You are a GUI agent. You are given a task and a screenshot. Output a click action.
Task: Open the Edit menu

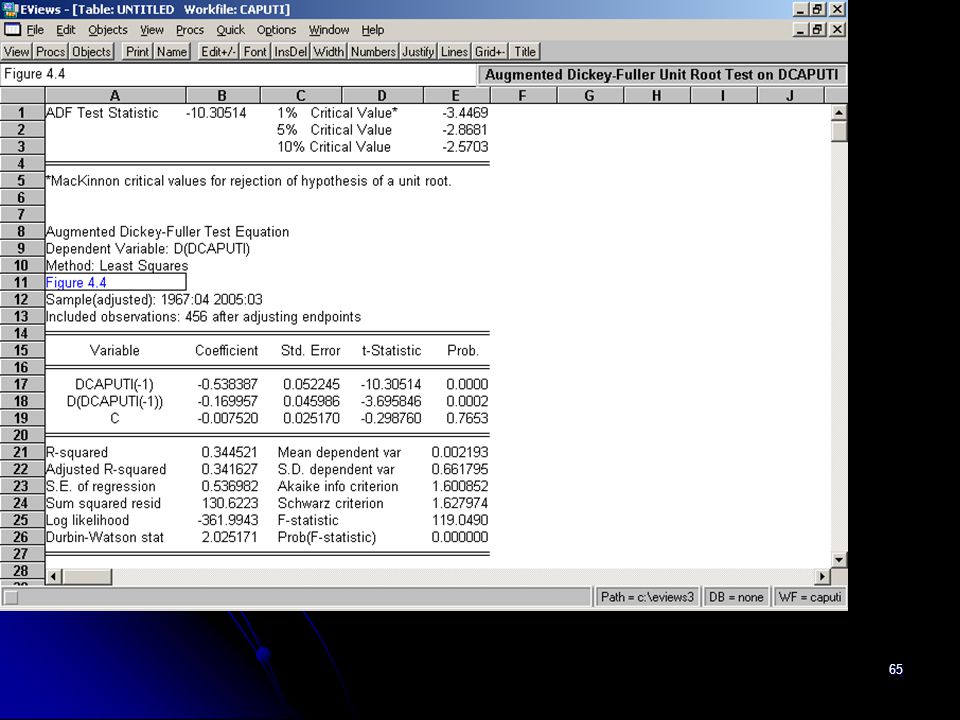66,30
